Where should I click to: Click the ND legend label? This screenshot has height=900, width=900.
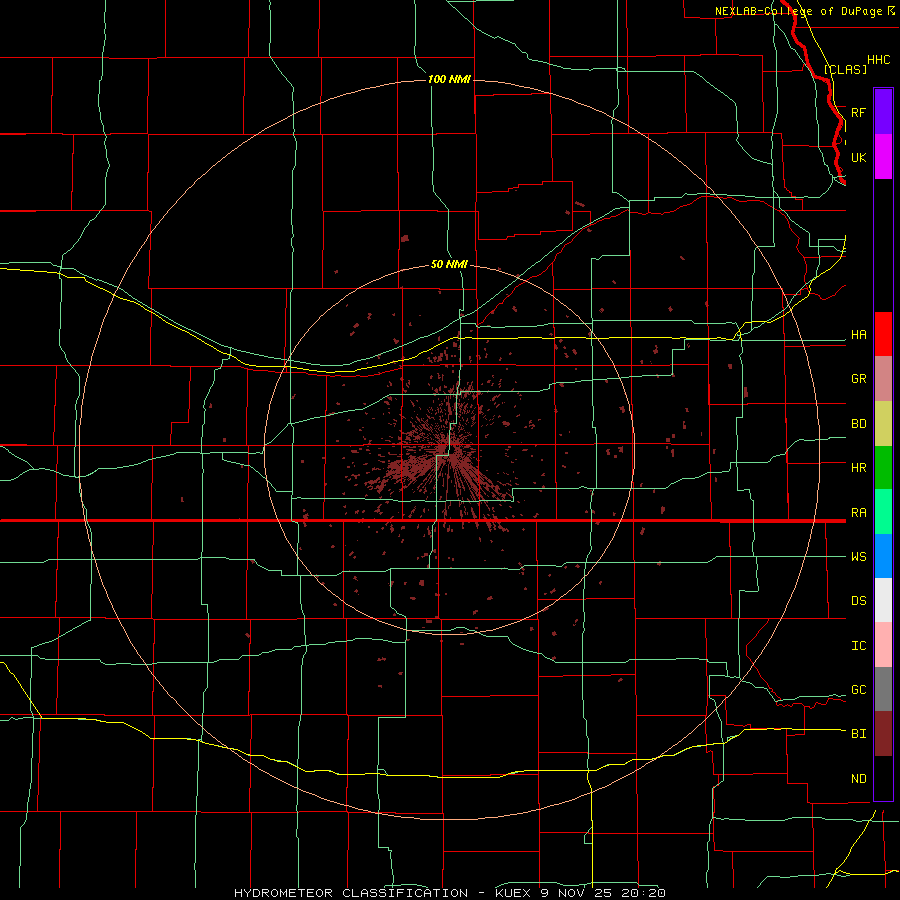pyautogui.click(x=858, y=779)
